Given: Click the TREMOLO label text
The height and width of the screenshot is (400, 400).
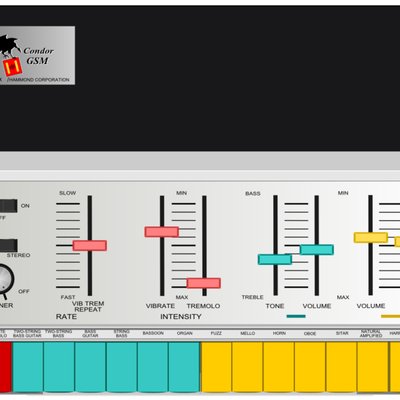Looking at the screenshot, I should pos(203,306).
